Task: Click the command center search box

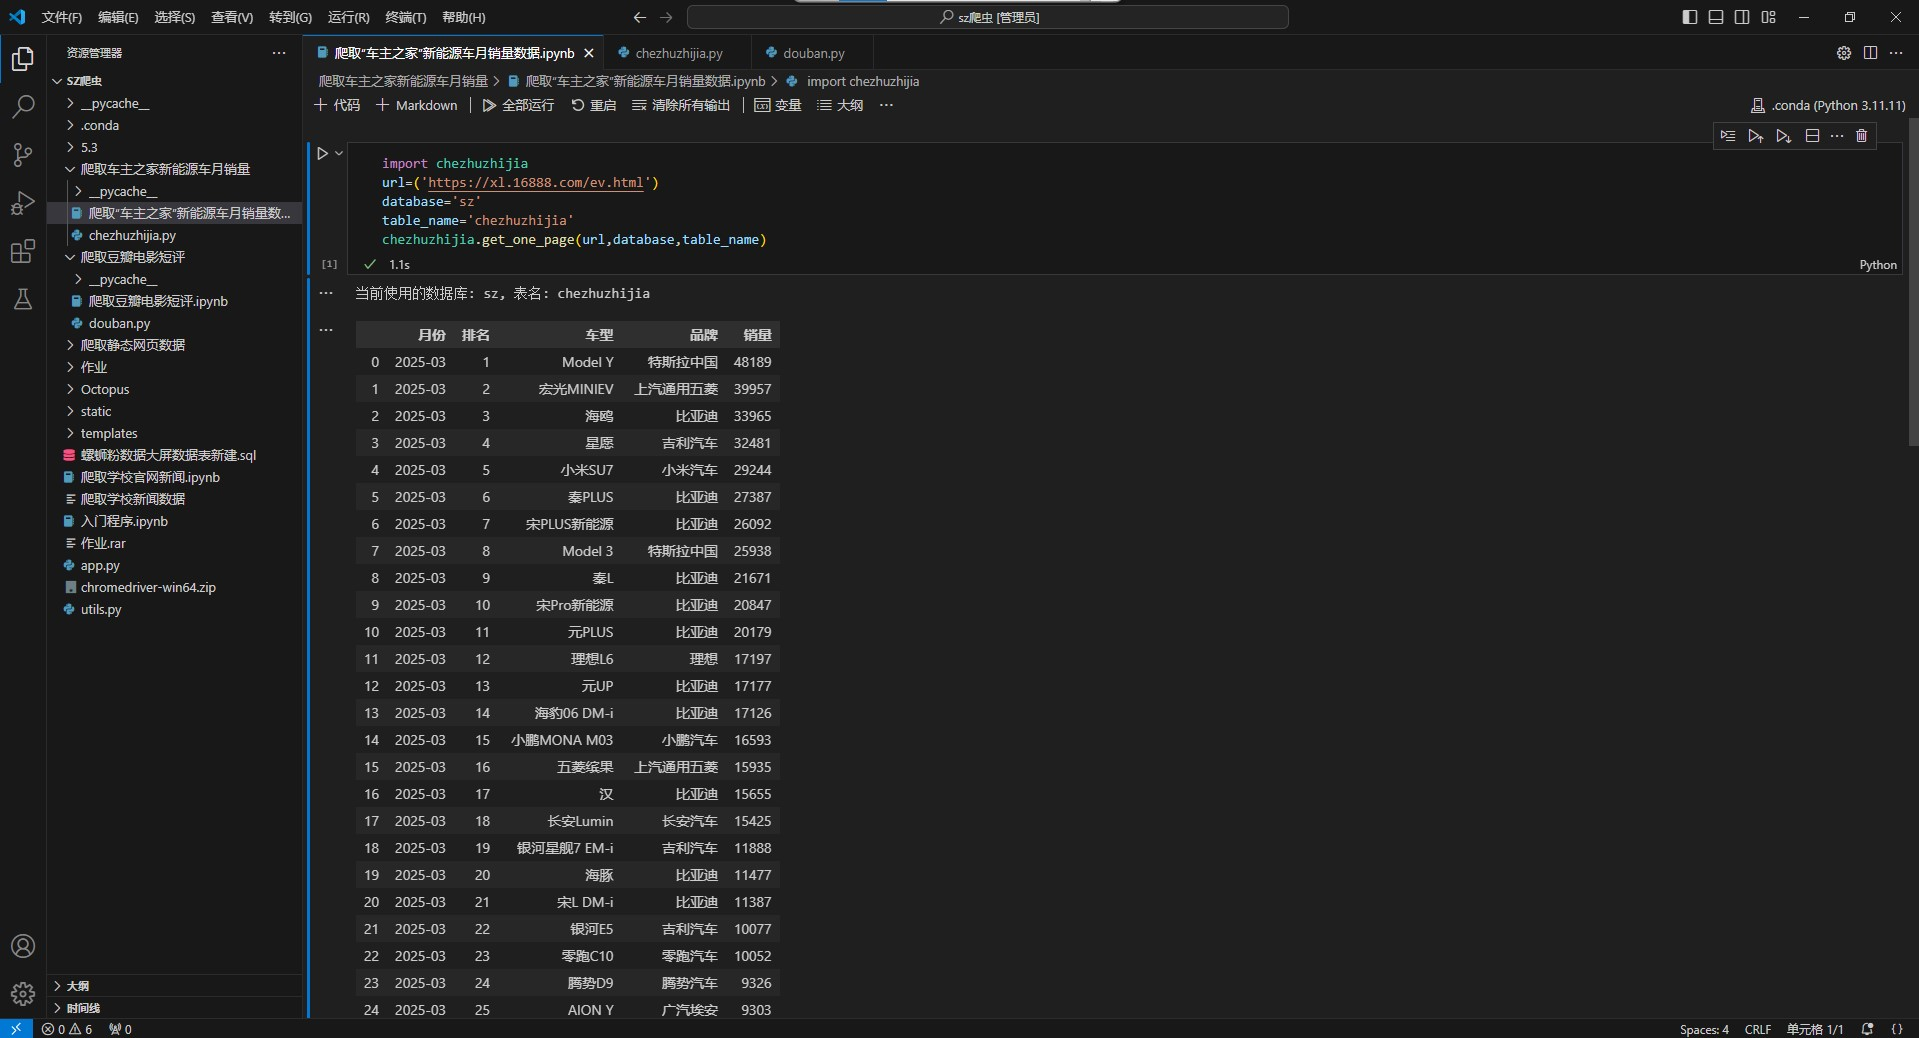Action: (x=988, y=17)
